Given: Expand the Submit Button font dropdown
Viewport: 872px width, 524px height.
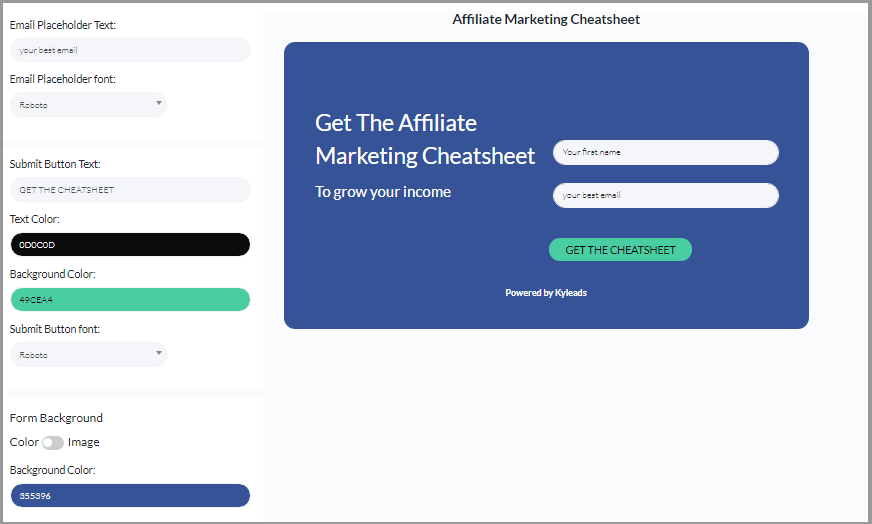Looking at the screenshot, I should [x=88, y=354].
